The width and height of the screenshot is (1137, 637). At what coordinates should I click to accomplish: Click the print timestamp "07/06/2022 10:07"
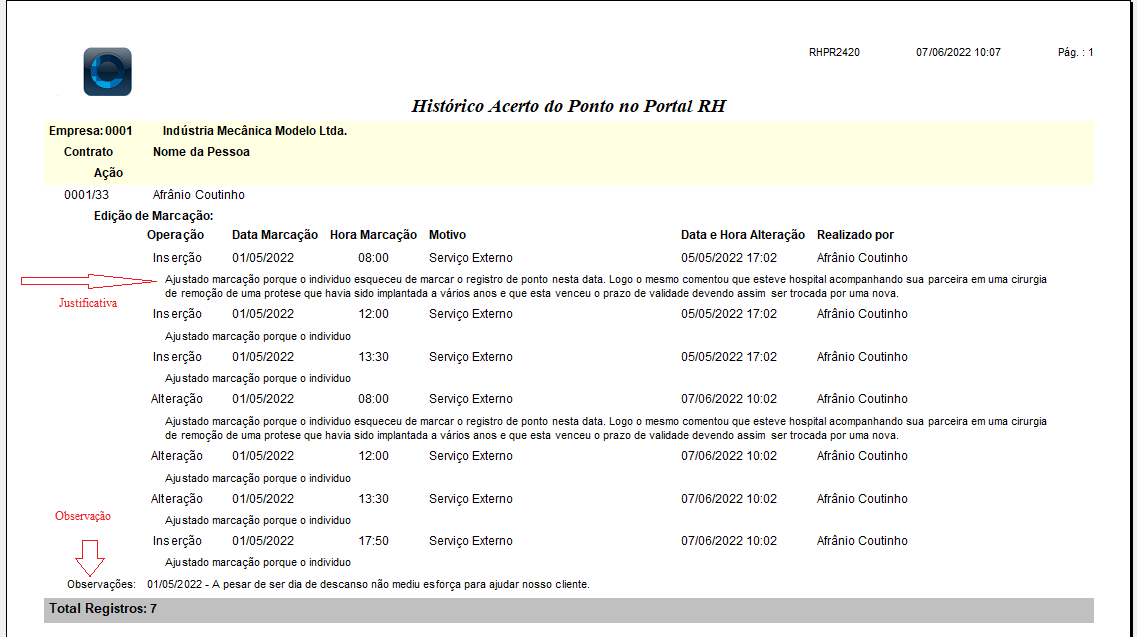click(958, 52)
